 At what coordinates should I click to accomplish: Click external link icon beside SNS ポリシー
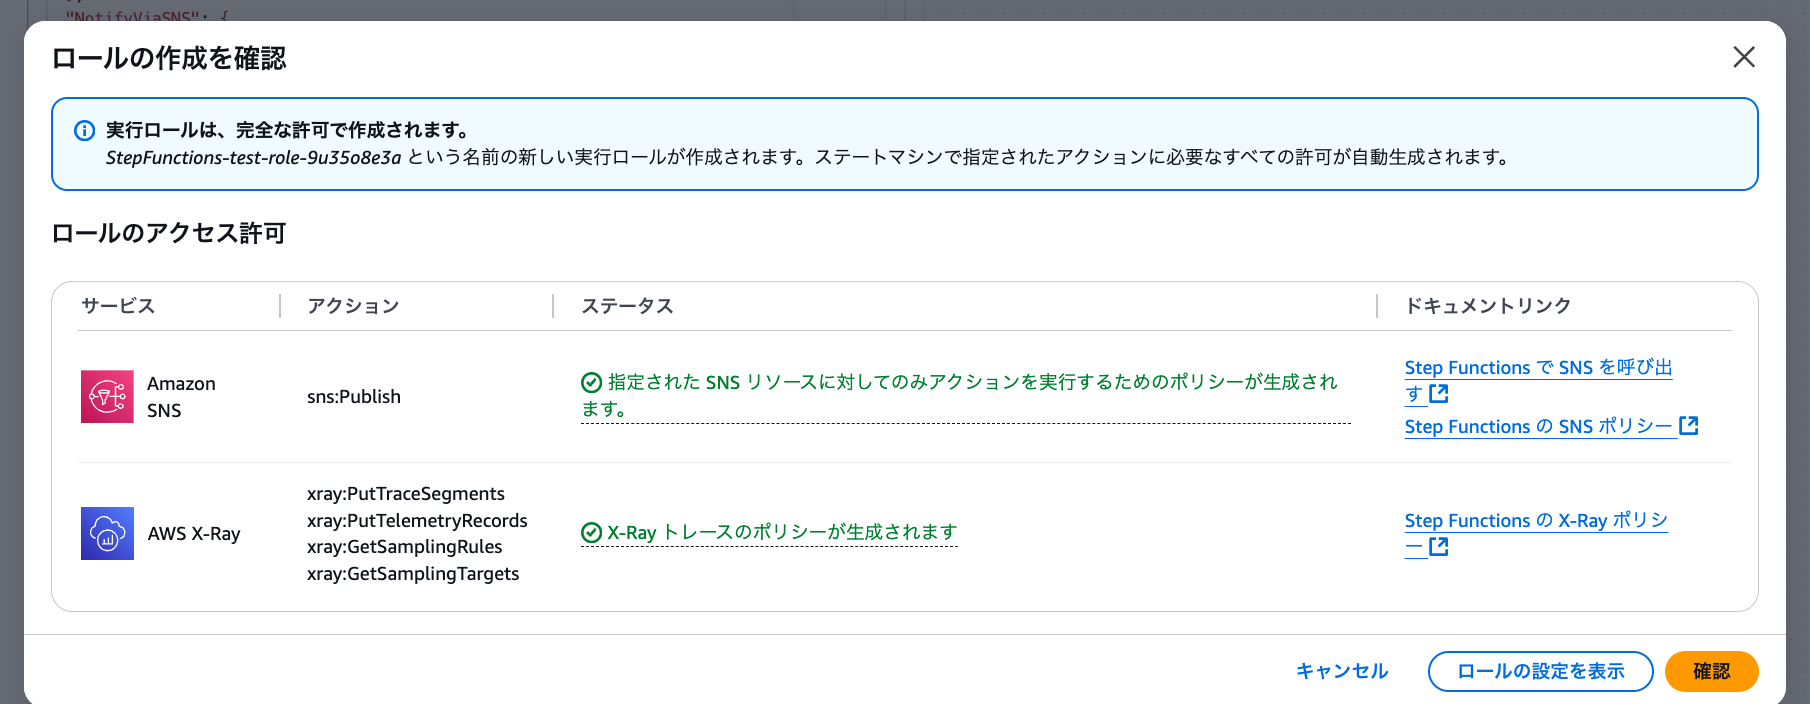point(1689,426)
